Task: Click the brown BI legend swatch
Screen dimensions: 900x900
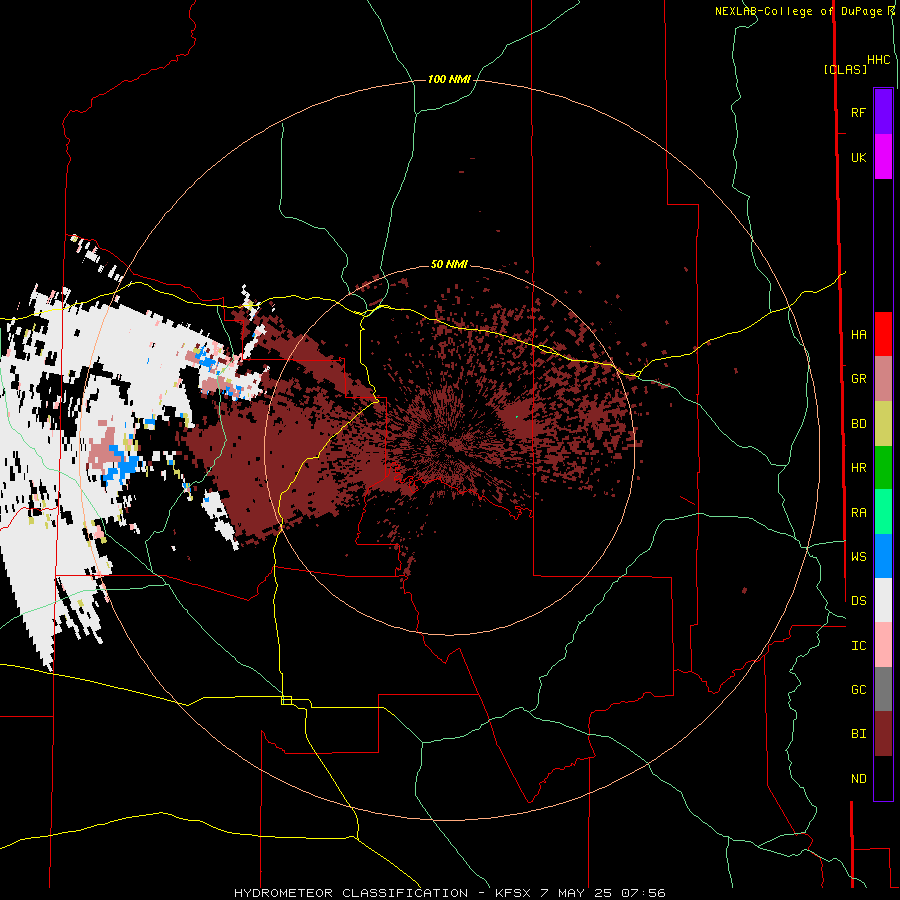Action: [883, 734]
